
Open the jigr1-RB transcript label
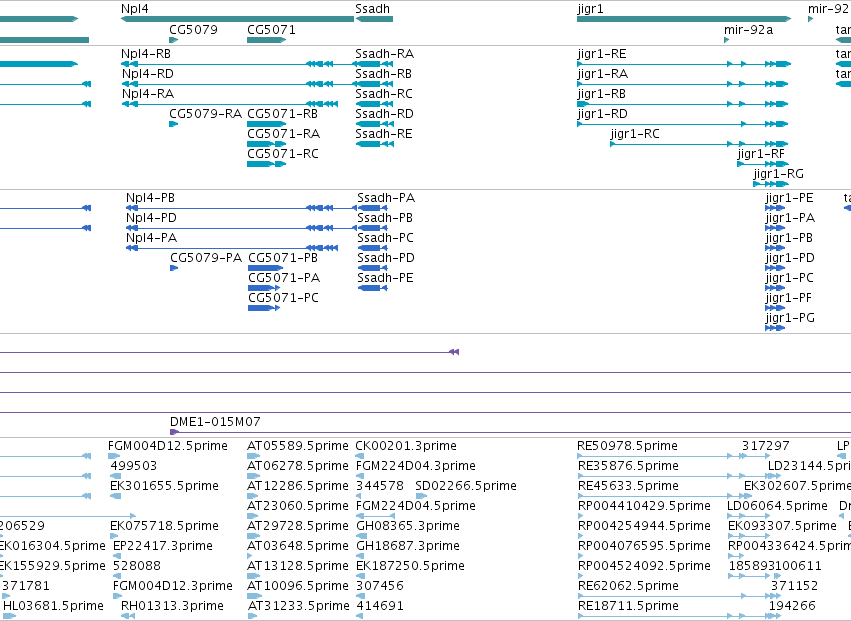601,94
